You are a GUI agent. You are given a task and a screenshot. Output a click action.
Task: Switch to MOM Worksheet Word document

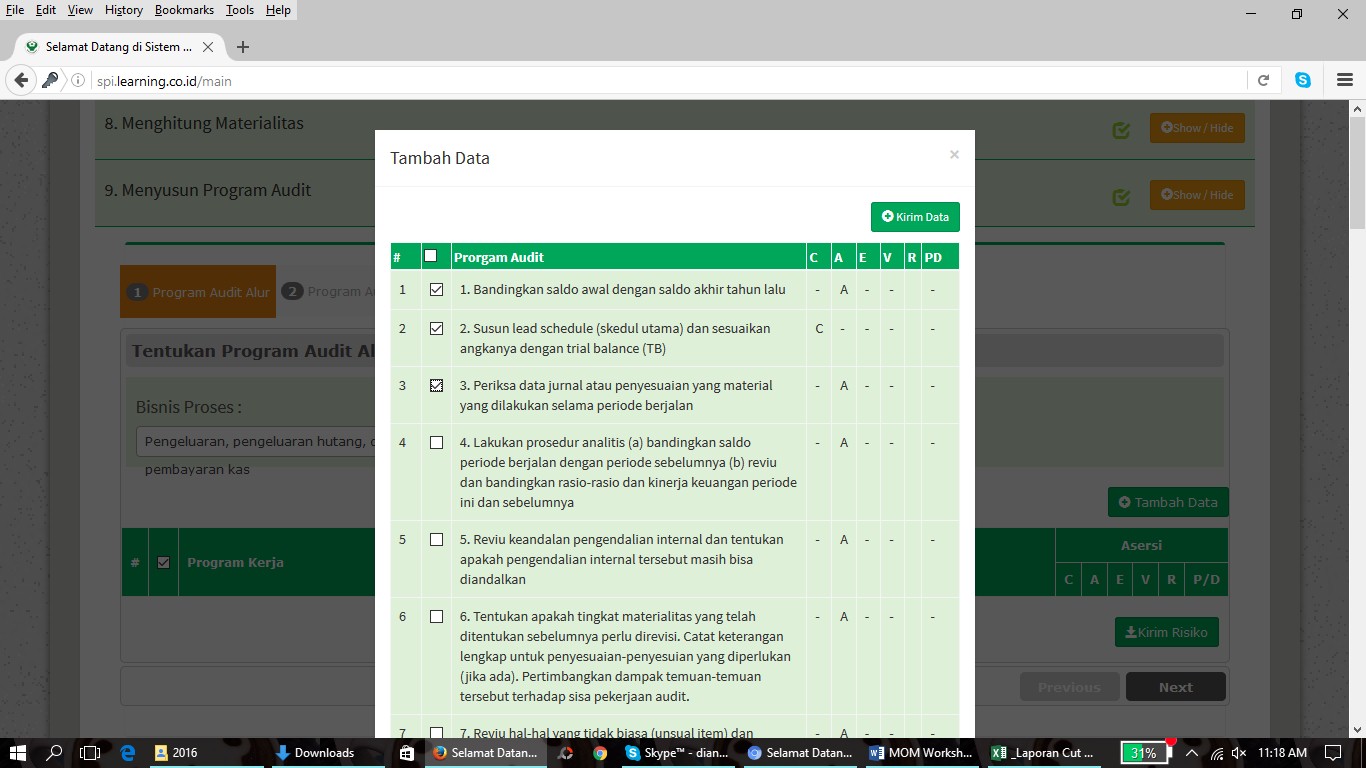(x=921, y=752)
